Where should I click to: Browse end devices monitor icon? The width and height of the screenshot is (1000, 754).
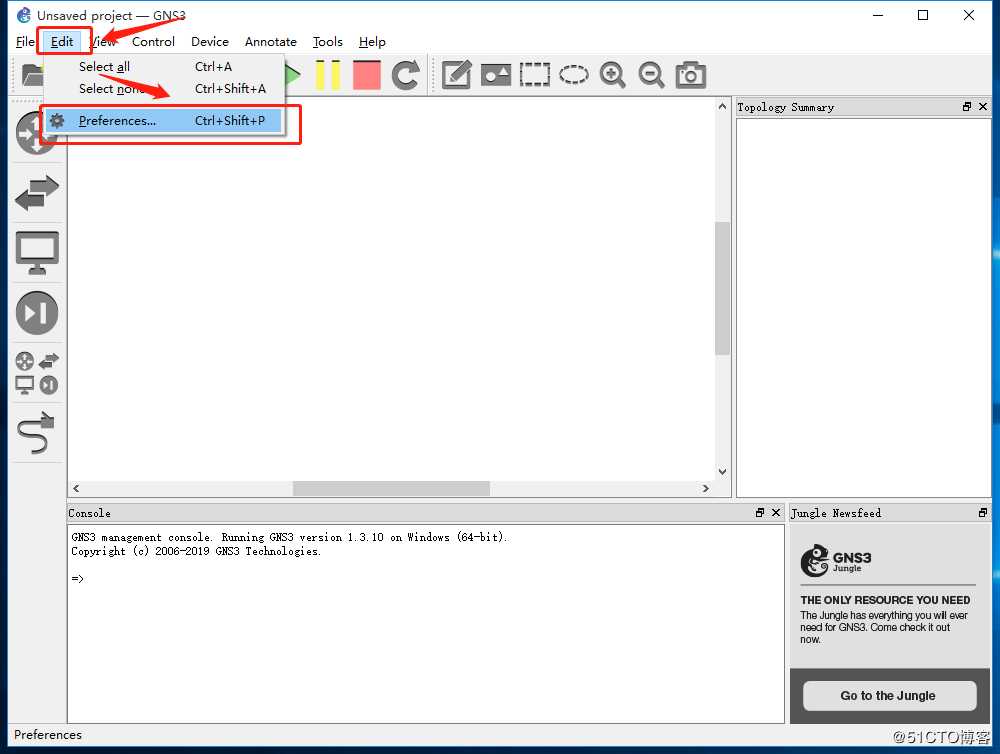click(37, 253)
